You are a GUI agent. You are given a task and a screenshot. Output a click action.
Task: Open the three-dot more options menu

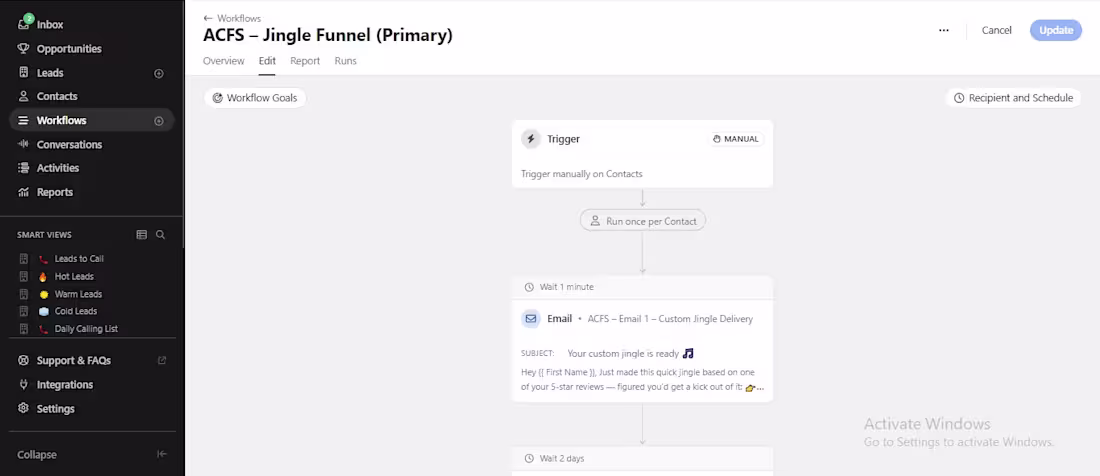pos(944,30)
